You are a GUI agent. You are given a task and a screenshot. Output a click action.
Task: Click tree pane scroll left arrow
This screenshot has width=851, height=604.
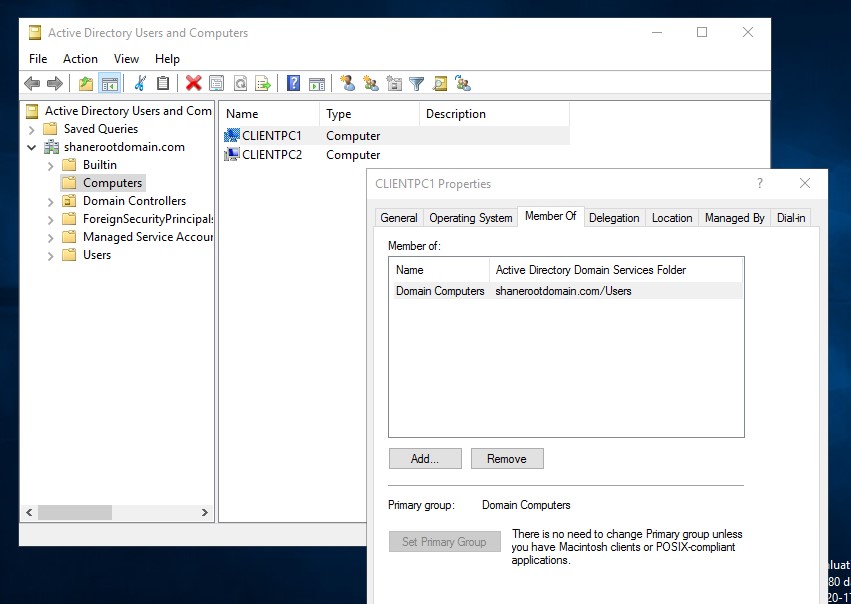29,512
